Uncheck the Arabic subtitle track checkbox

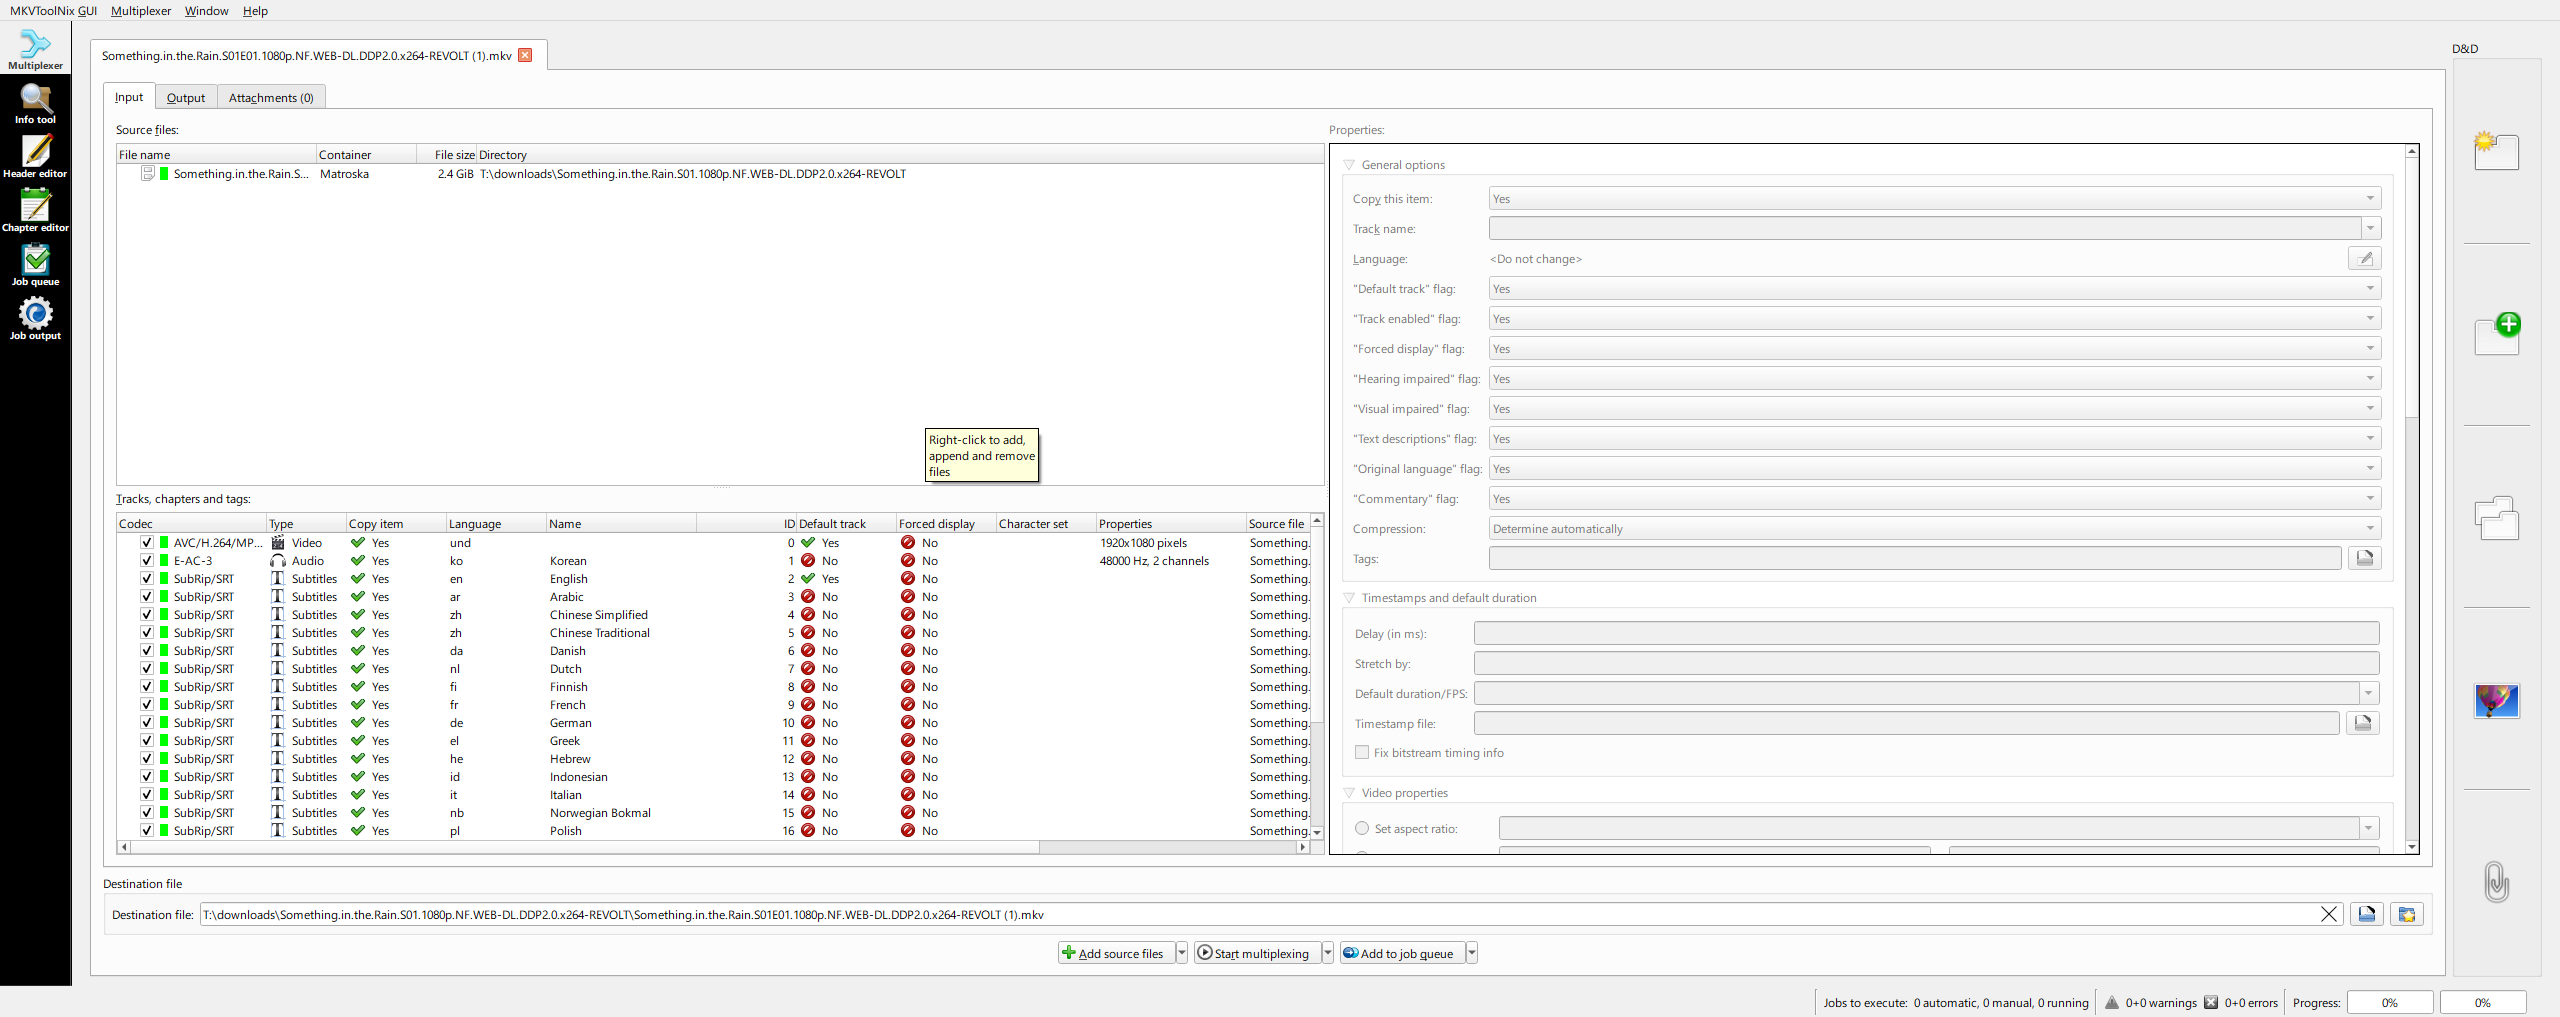point(147,596)
